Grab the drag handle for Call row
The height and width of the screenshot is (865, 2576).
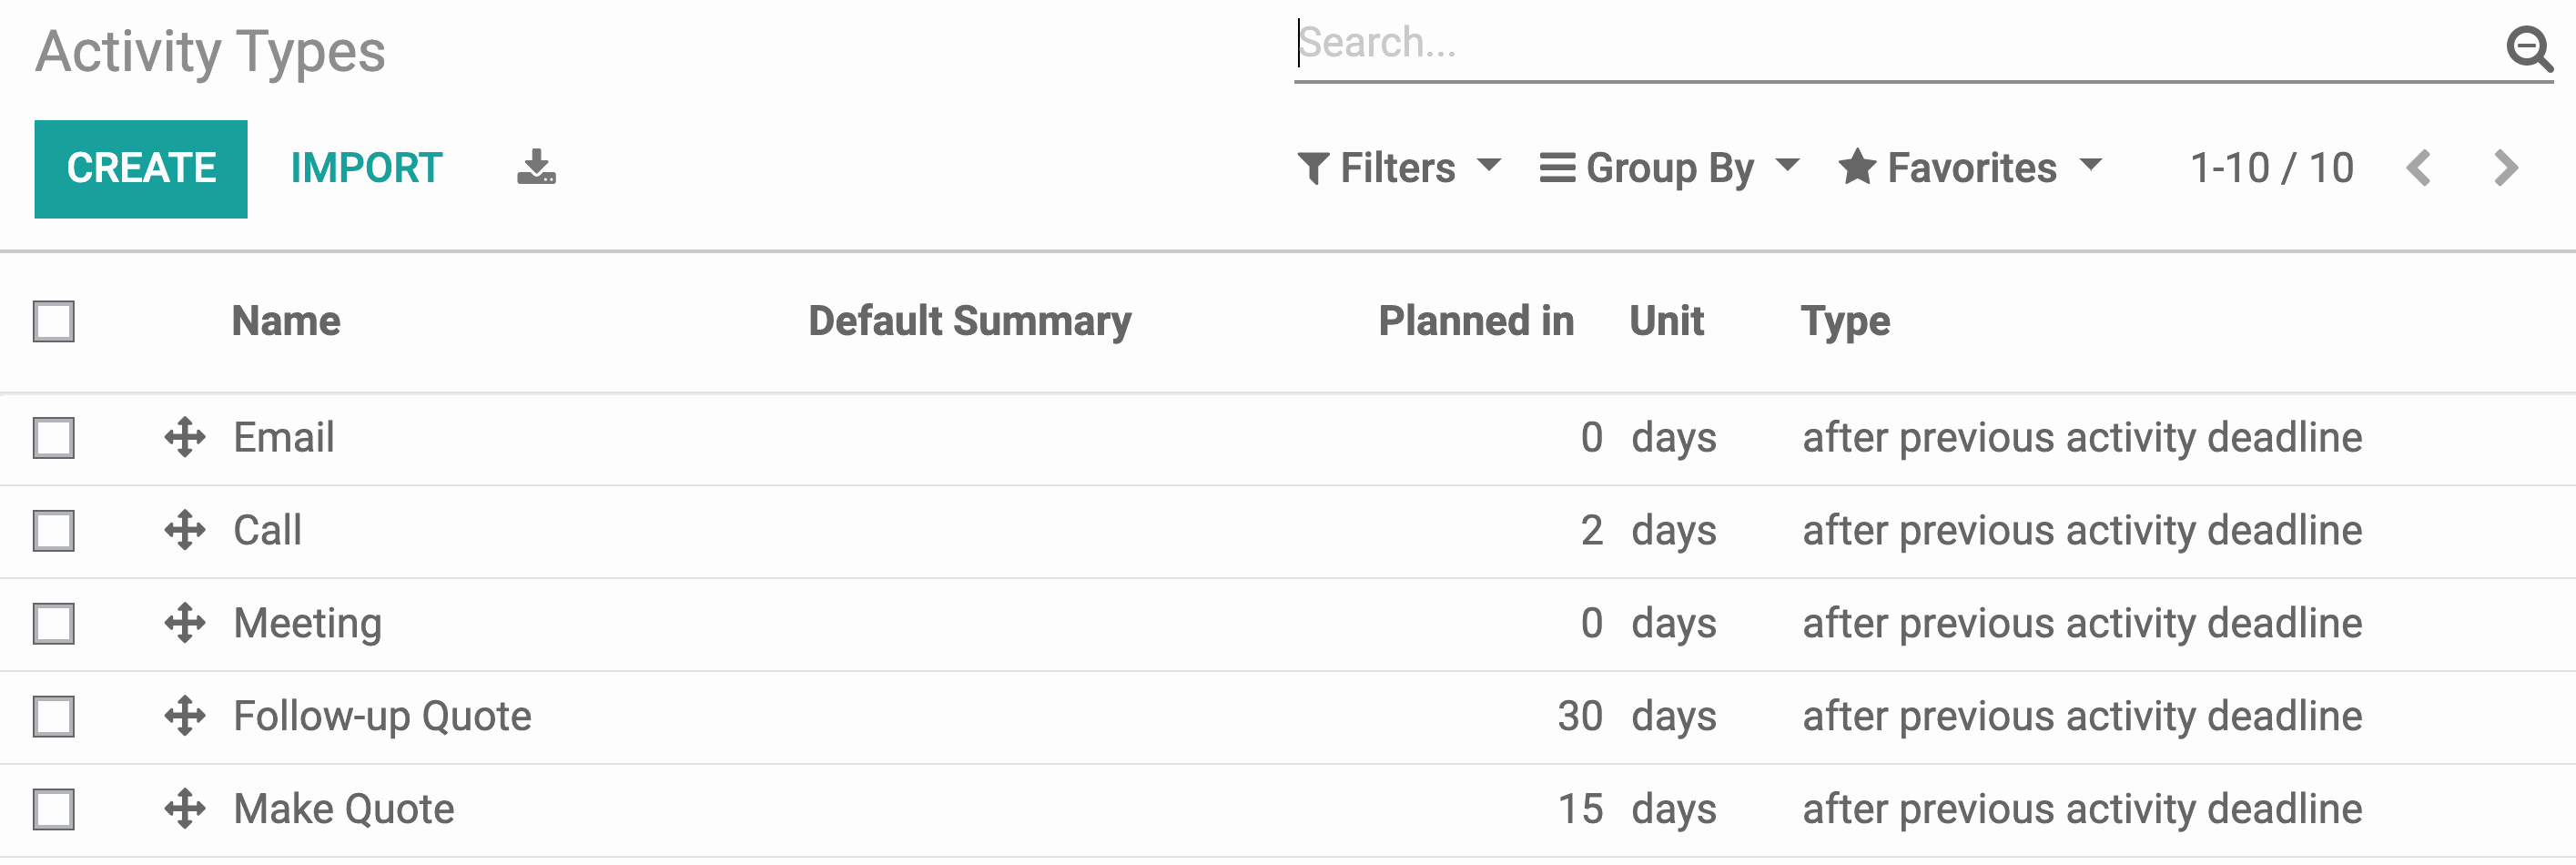click(x=185, y=531)
